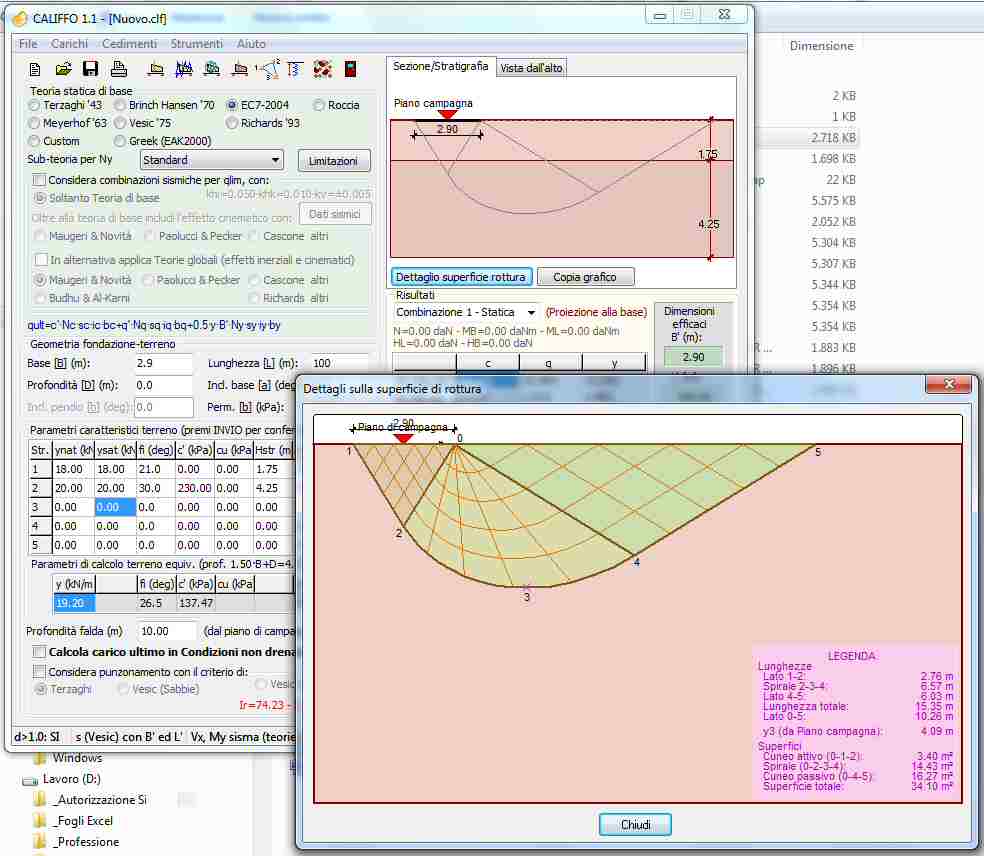Choose the Custom theory option
Viewport: 984px width, 856px height.
34,141
